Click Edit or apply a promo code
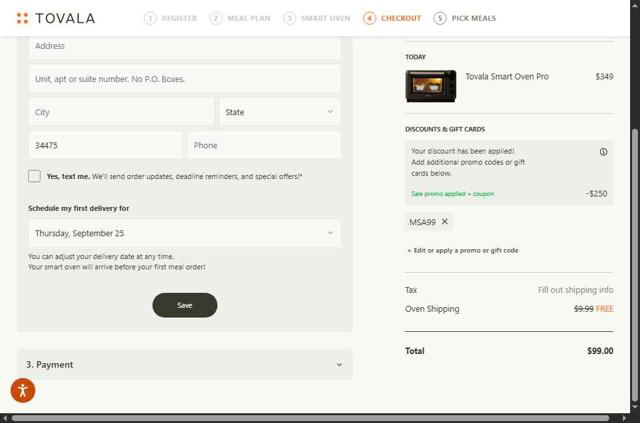This screenshot has height=423, width=640. click(463, 250)
